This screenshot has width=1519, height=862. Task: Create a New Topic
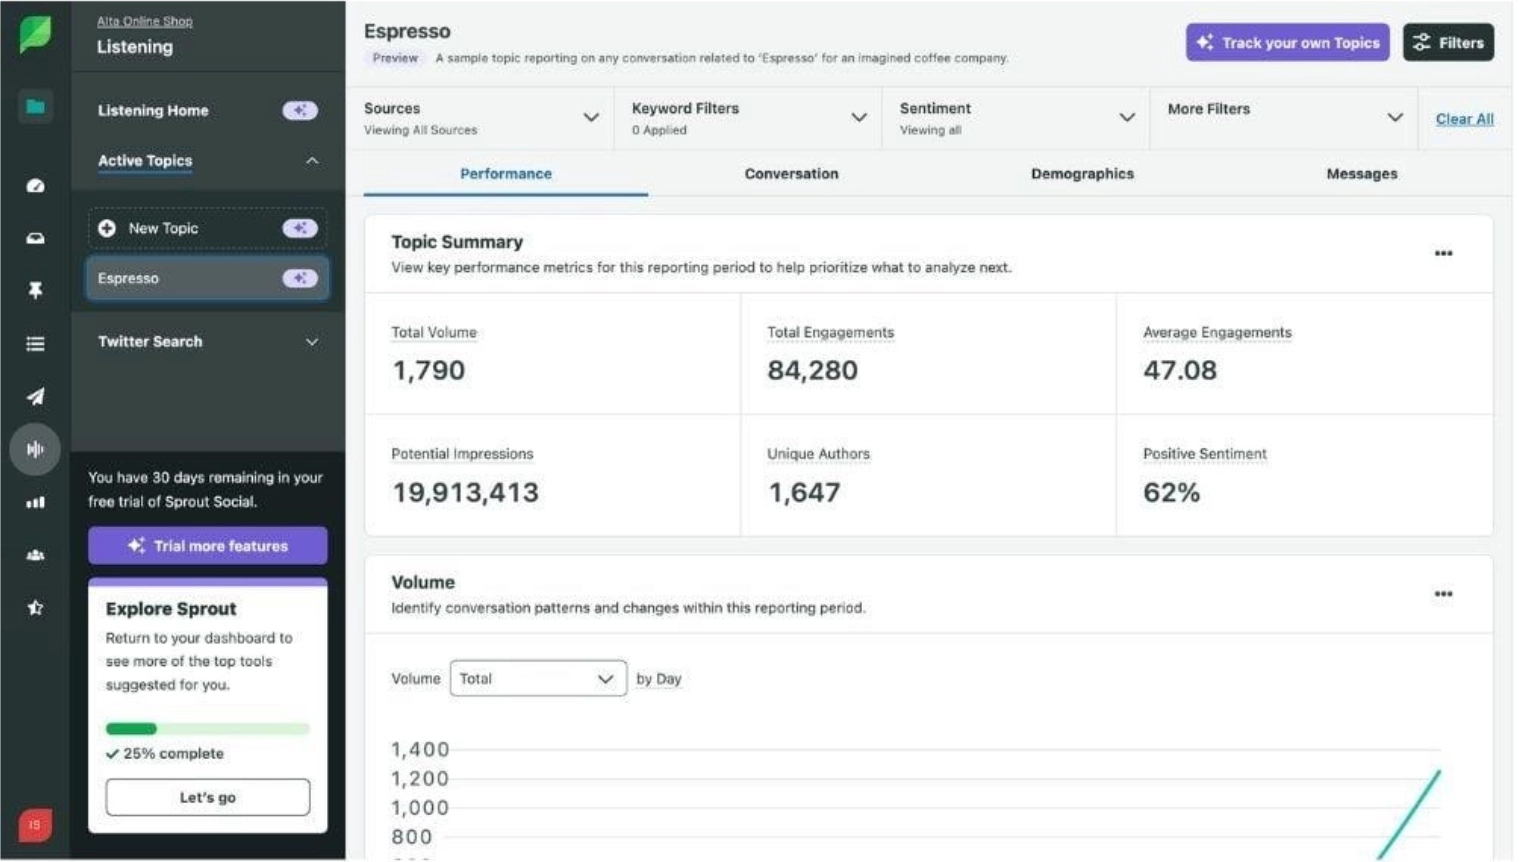coord(208,229)
